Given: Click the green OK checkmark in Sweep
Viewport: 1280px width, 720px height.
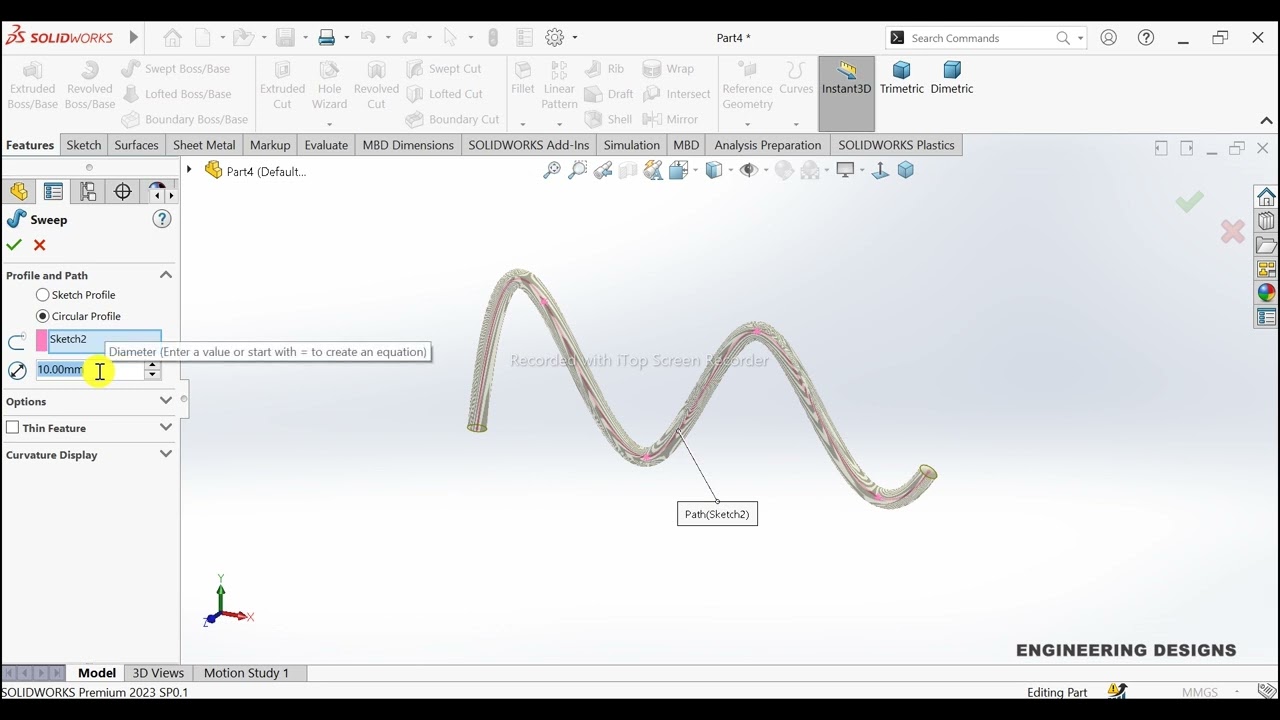Looking at the screenshot, I should click(x=14, y=245).
